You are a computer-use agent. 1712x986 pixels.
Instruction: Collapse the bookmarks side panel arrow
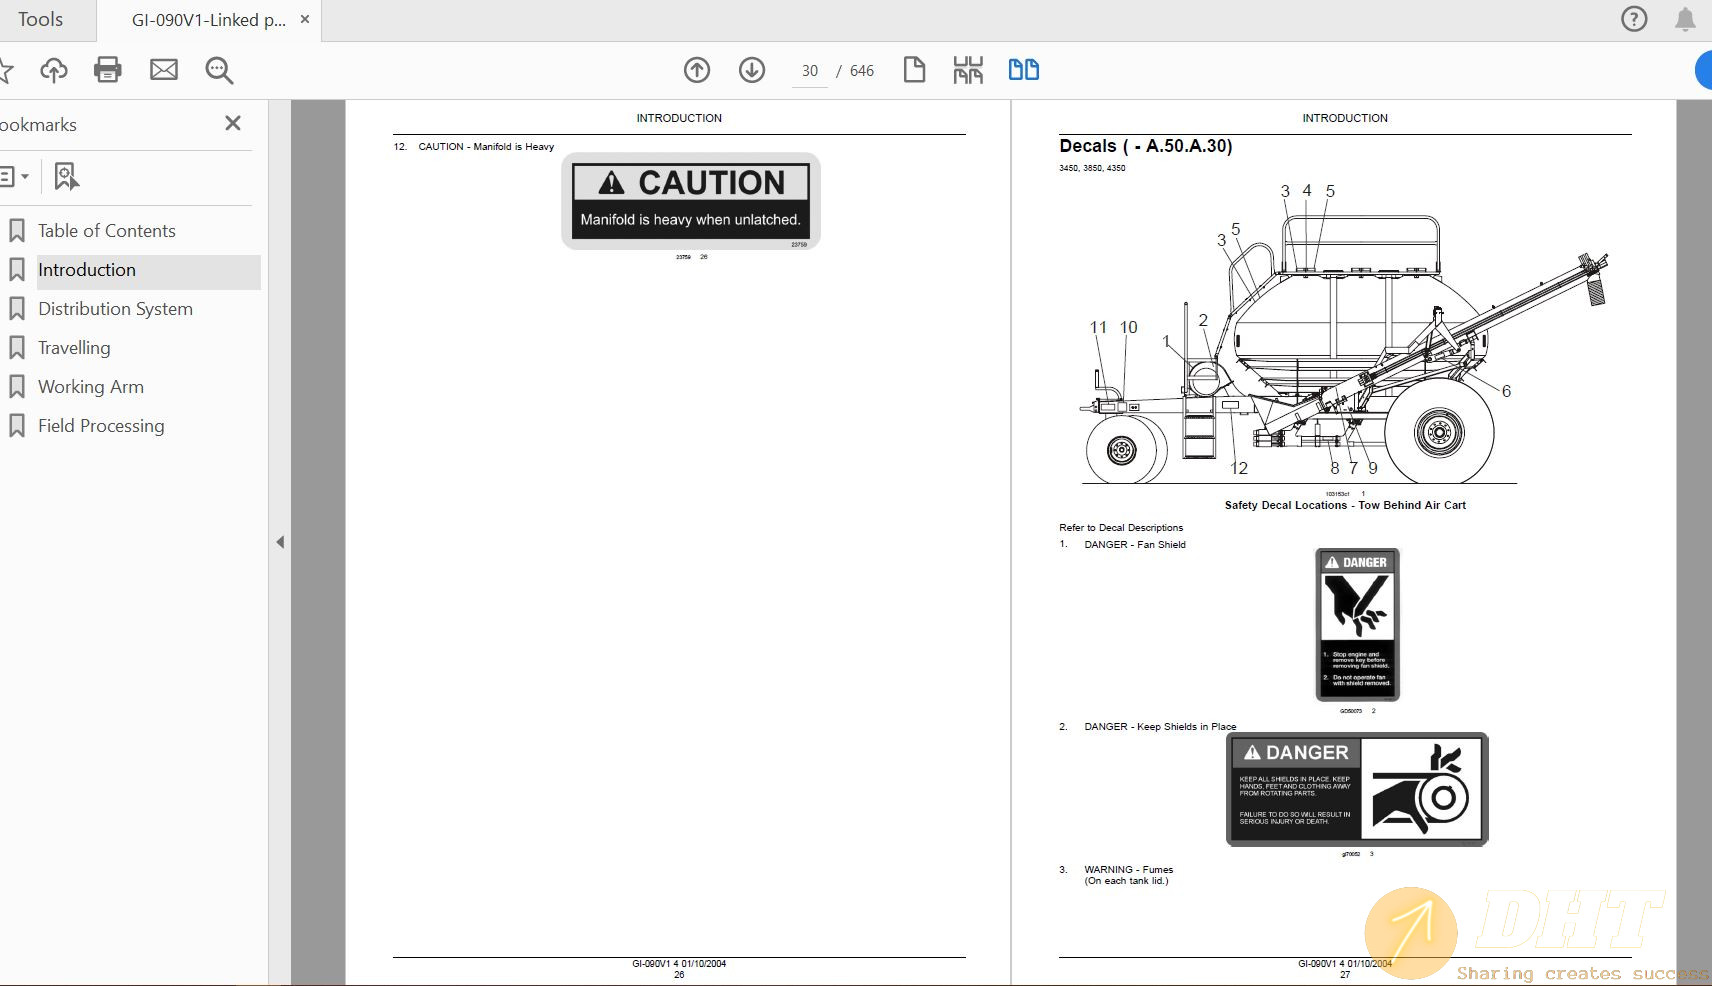(x=280, y=542)
